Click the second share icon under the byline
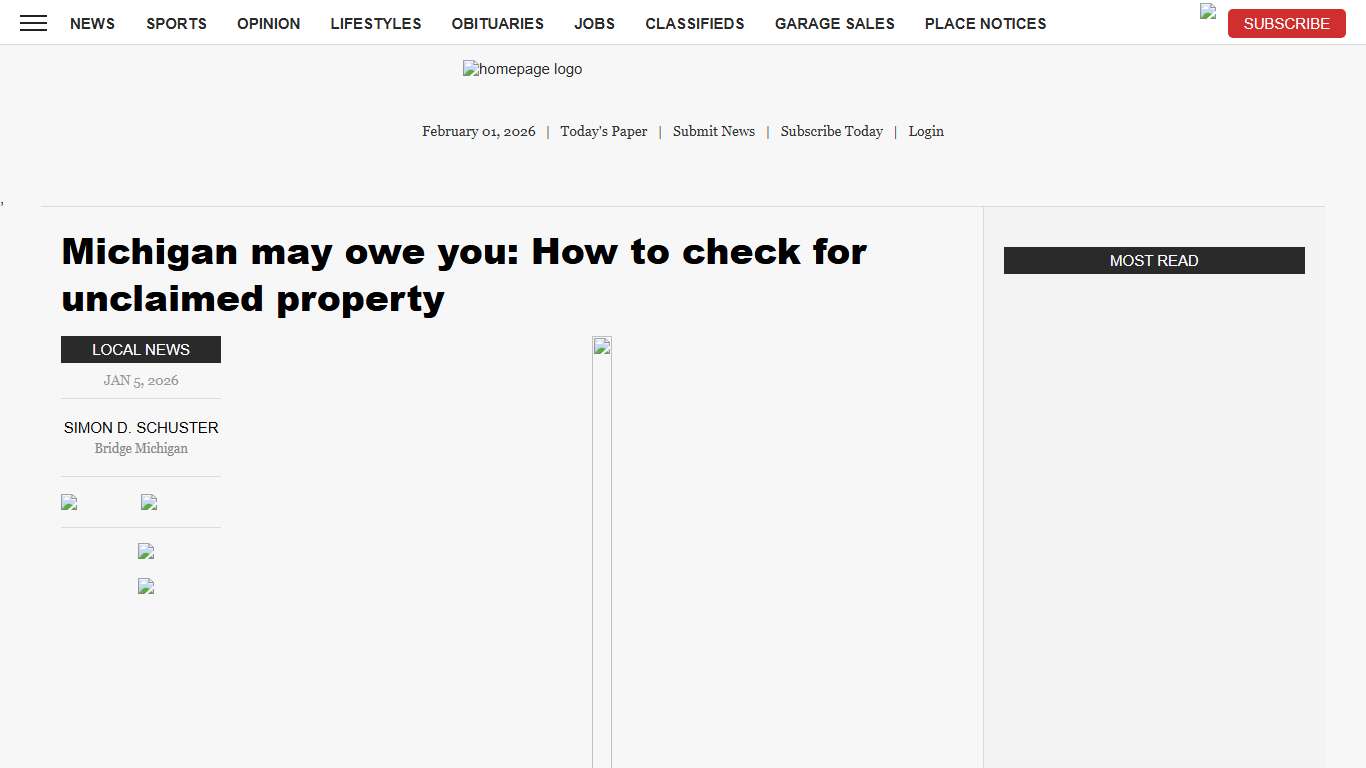The width and height of the screenshot is (1366, 768). coord(148,502)
